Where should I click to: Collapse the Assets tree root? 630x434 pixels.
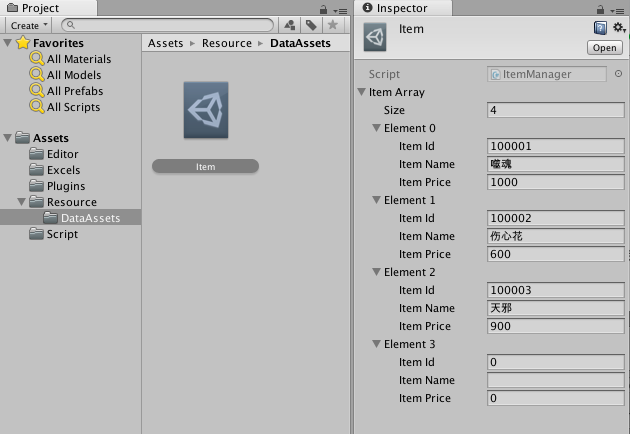7,138
